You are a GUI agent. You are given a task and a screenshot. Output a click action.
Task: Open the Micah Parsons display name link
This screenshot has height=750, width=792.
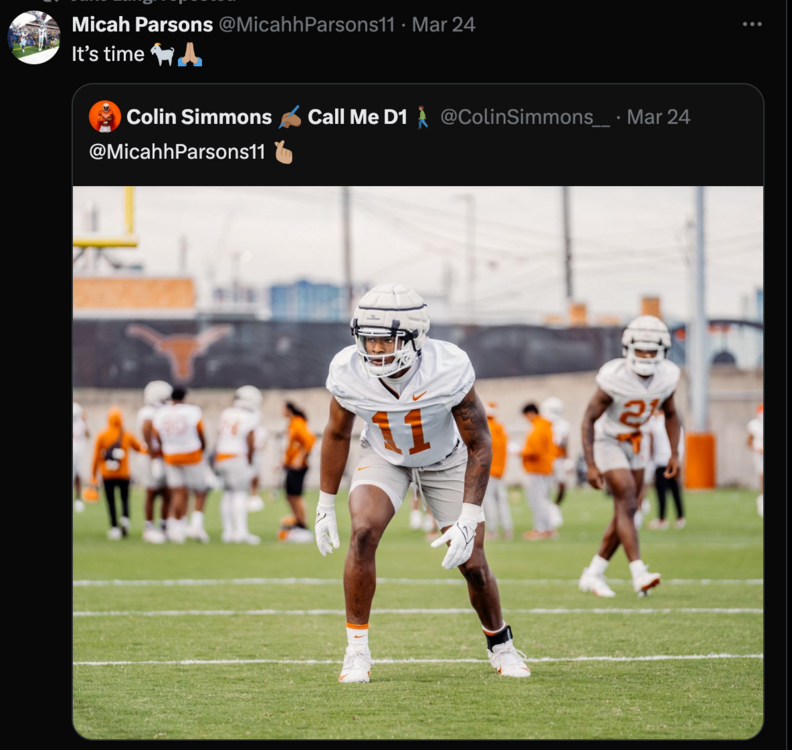click(x=142, y=24)
